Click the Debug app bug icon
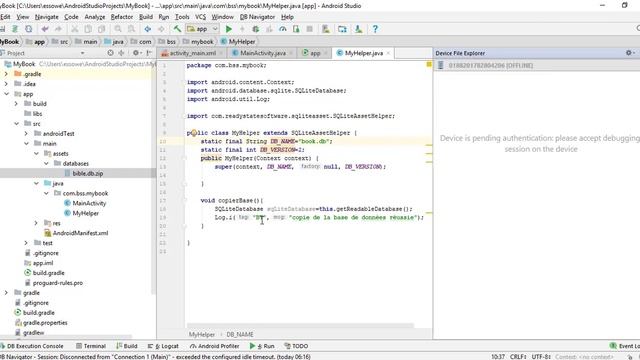This screenshot has width=640, height=360. (x=256, y=29)
